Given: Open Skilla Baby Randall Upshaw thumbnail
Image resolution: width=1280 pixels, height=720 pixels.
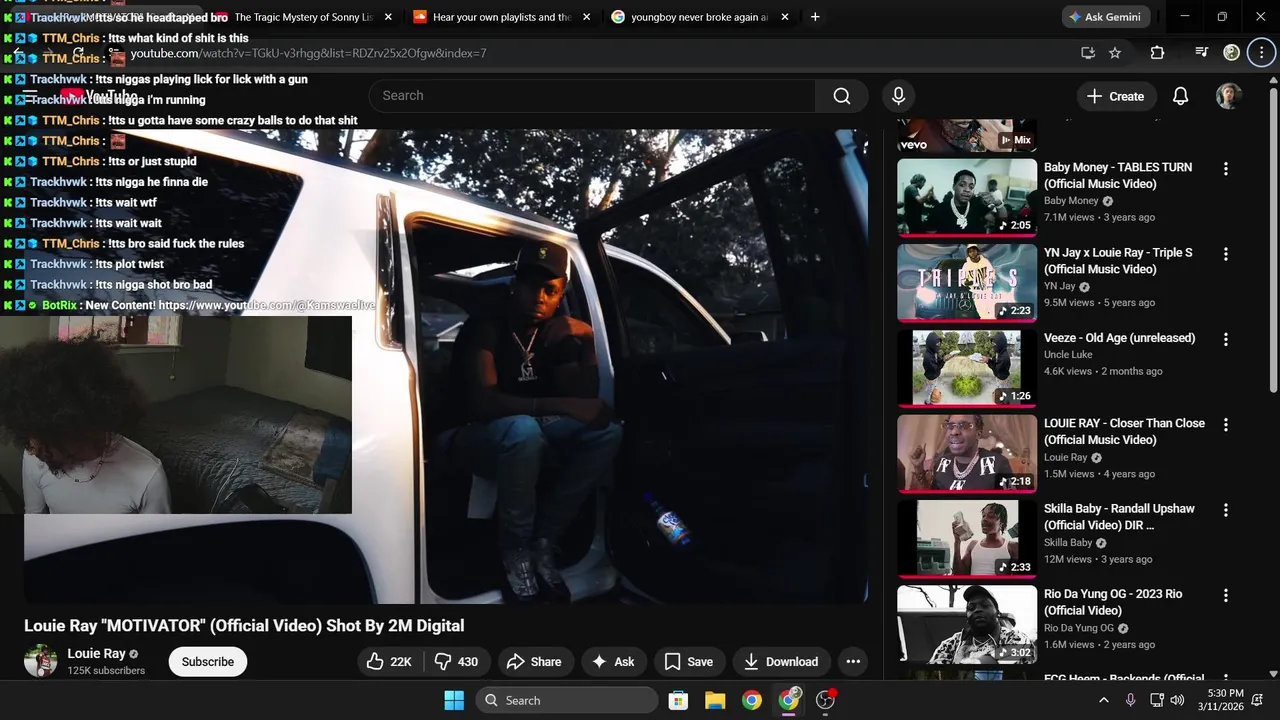Looking at the screenshot, I should (x=967, y=538).
